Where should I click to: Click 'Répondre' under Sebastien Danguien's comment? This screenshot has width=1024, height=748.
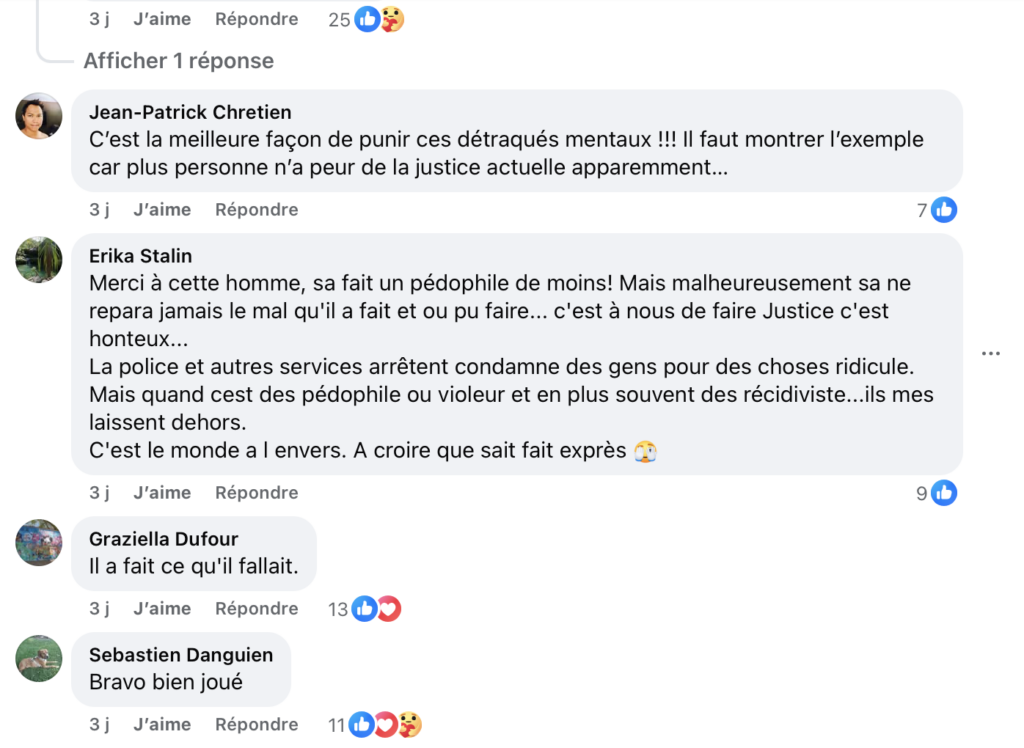click(x=256, y=724)
